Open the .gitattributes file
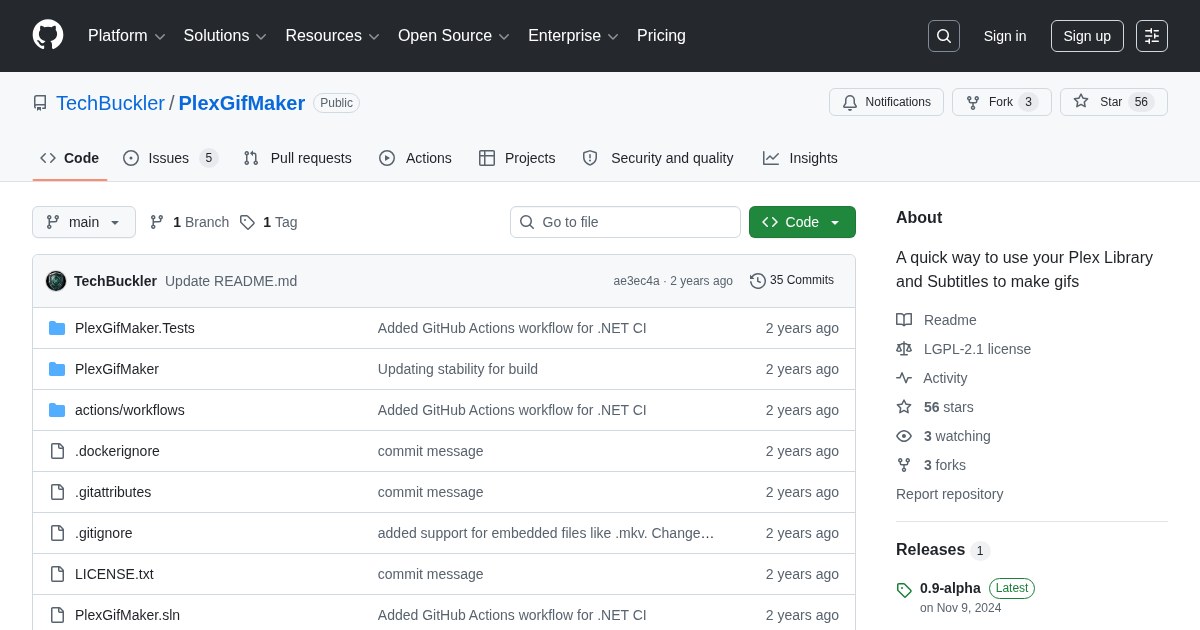 tap(113, 492)
